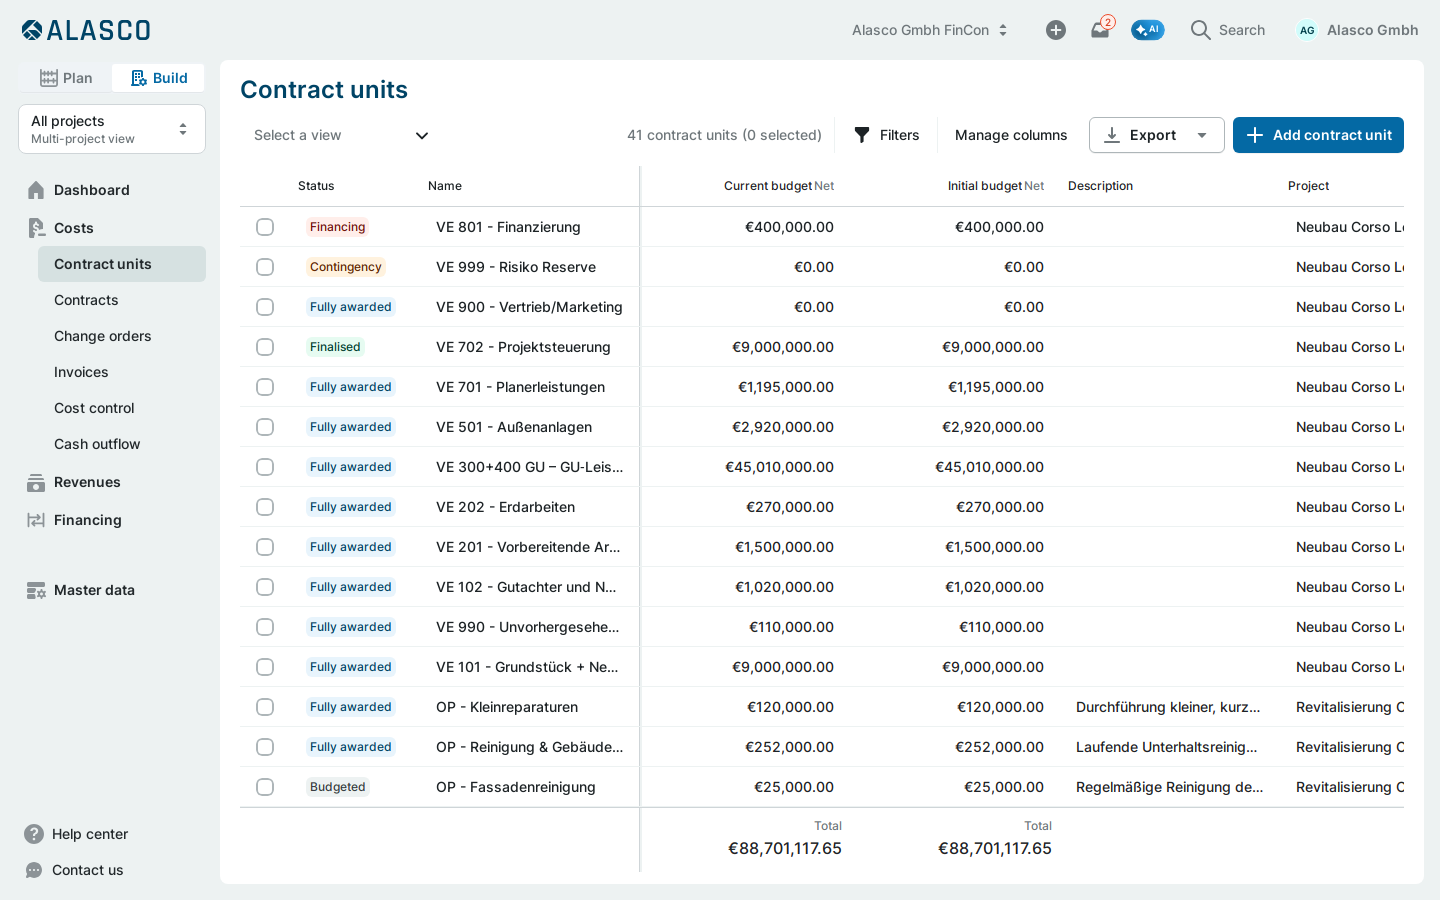Tick checkbox for VE 801 - Finanzierung
1440x900 pixels.
pyautogui.click(x=265, y=227)
